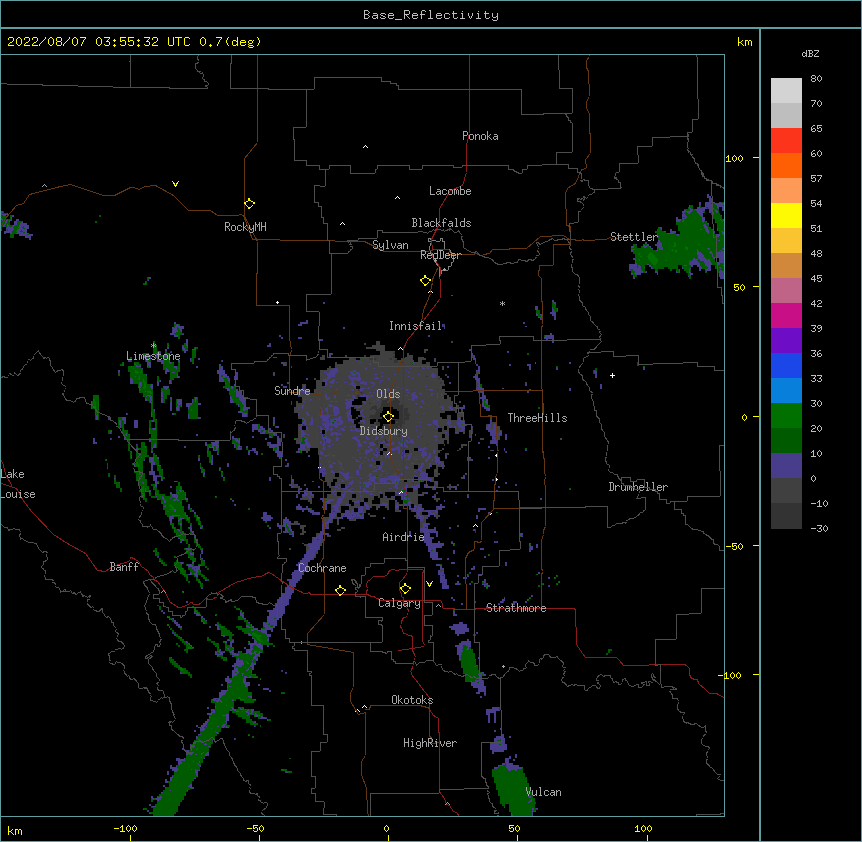Click the Didsbury town label
The width and height of the screenshot is (862, 842).
point(384,431)
